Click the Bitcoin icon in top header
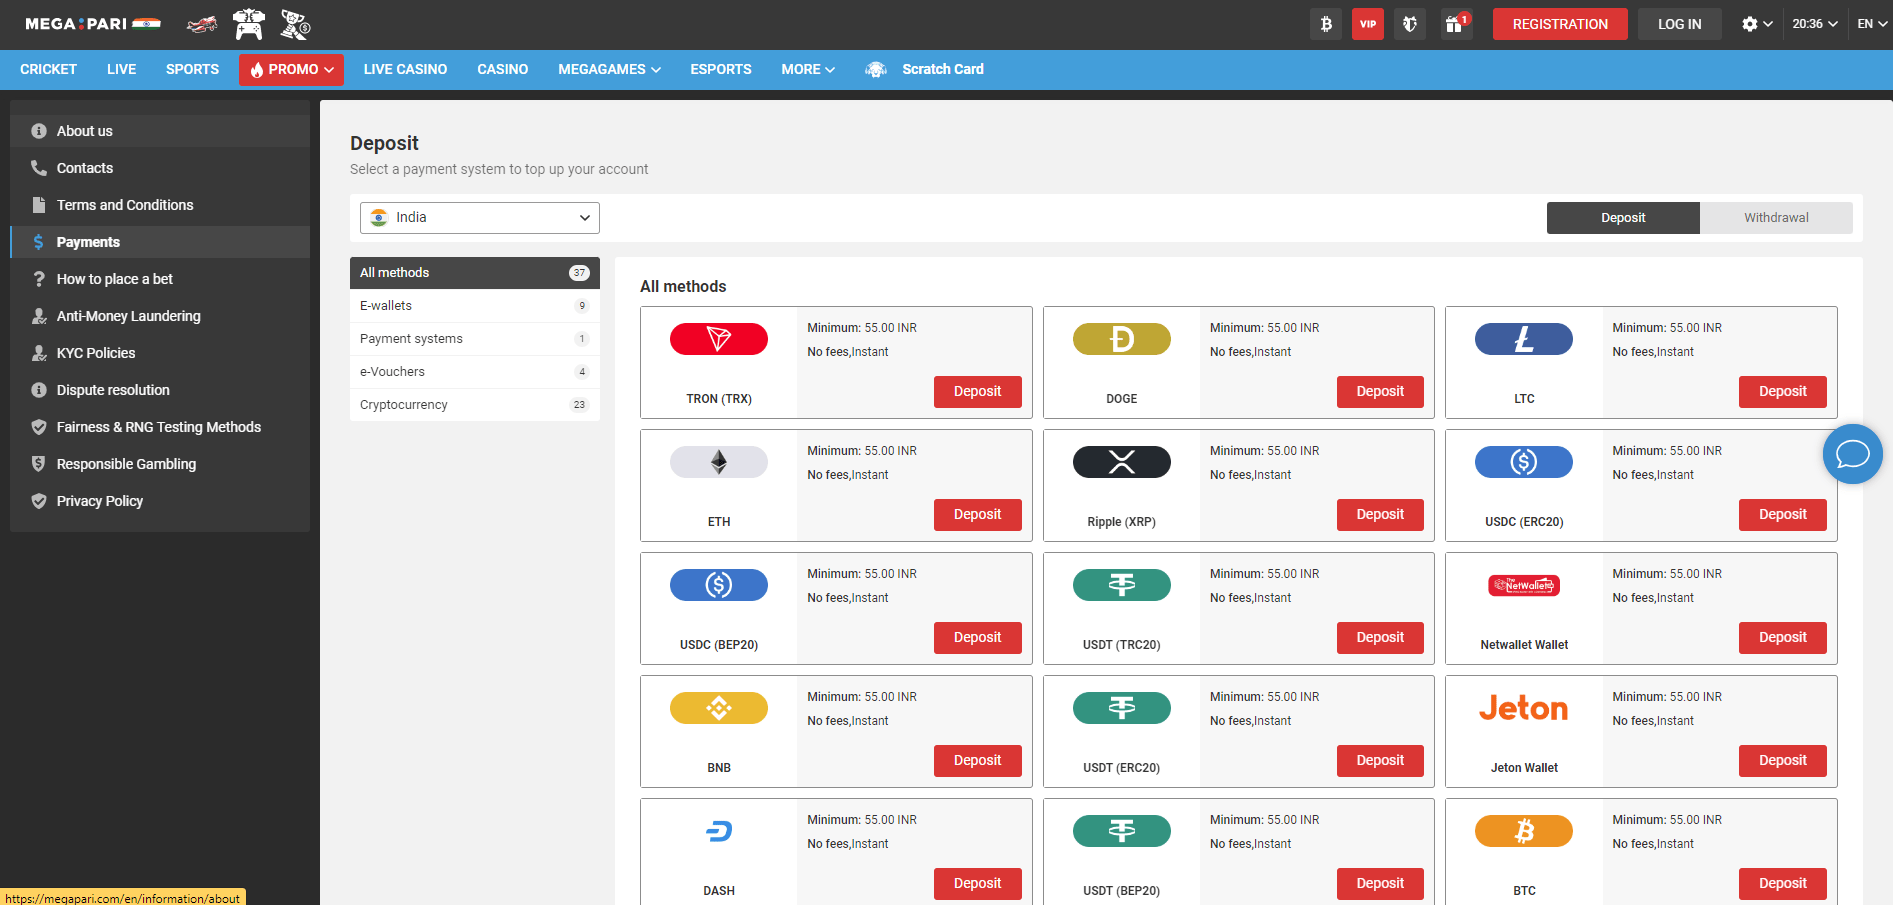The image size is (1893, 905). [x=1326, y=24]
